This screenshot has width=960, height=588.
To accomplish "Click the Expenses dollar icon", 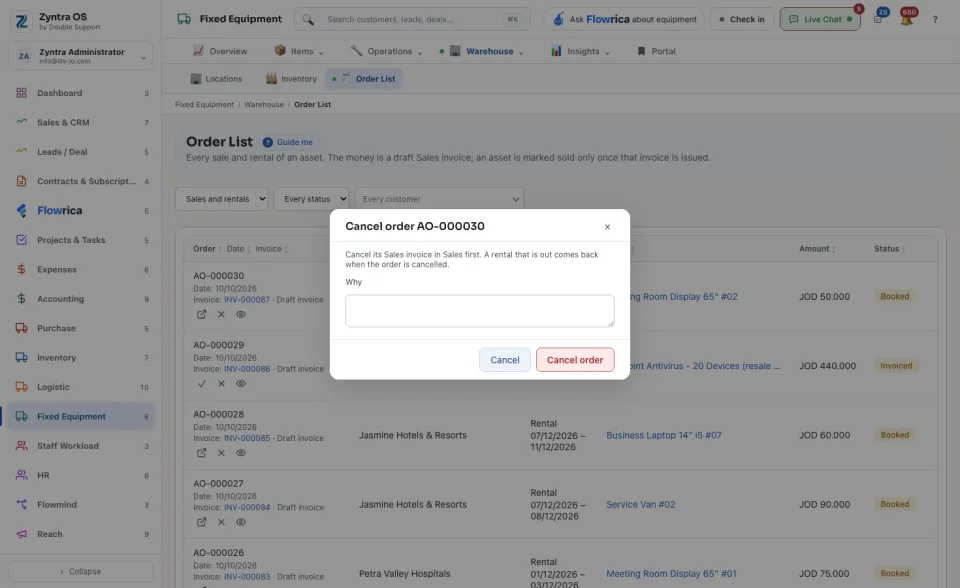I will click(21, 270).
